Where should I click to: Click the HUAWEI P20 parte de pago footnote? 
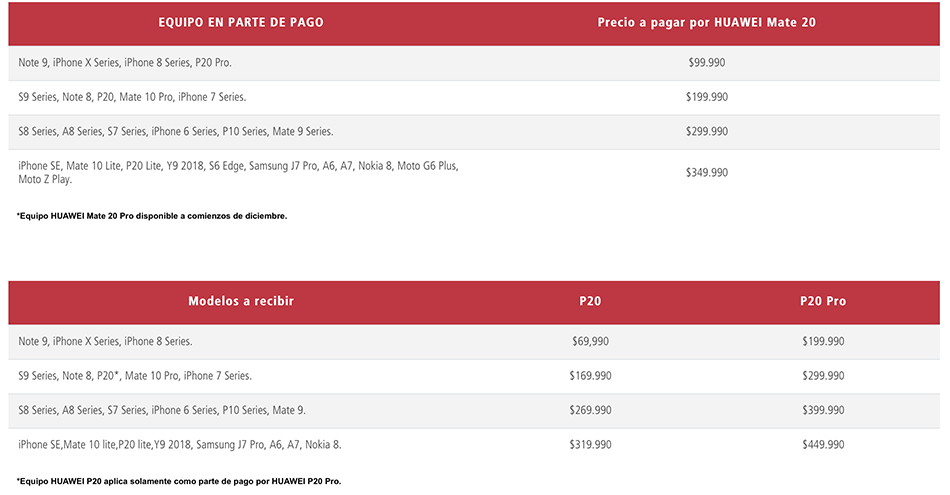pos(179,482)
